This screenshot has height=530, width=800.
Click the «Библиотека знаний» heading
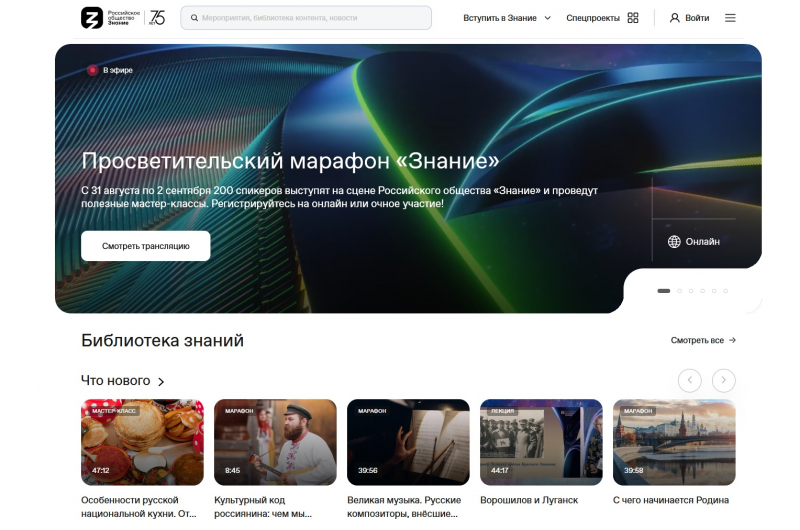tap(162, 340)
